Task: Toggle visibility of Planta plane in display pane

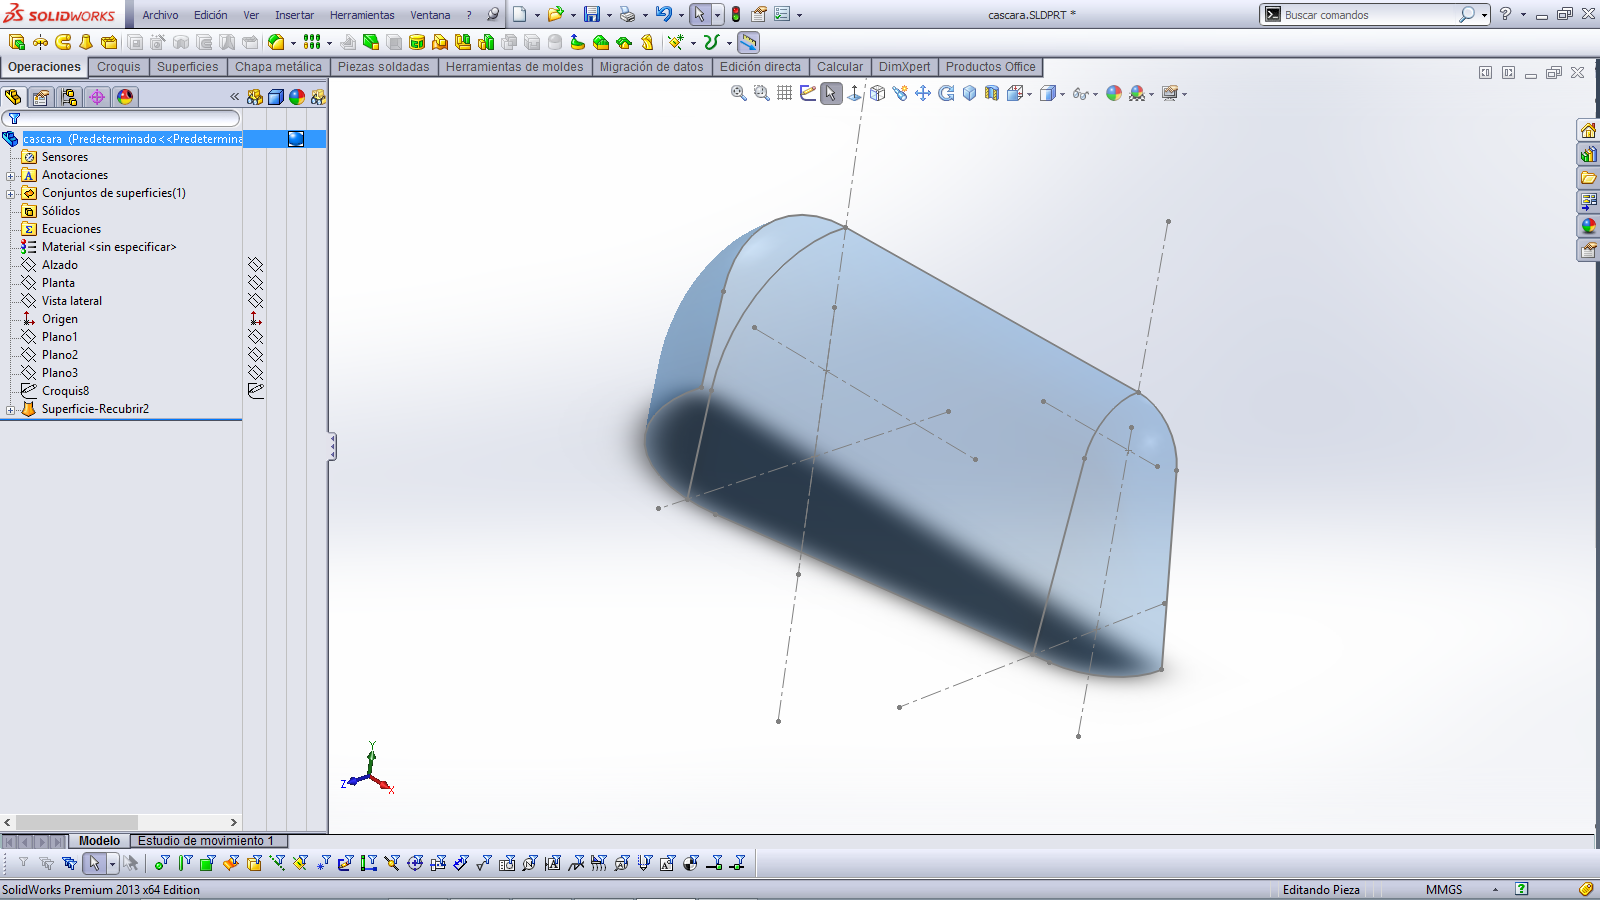Action: (x=255, y=283)
